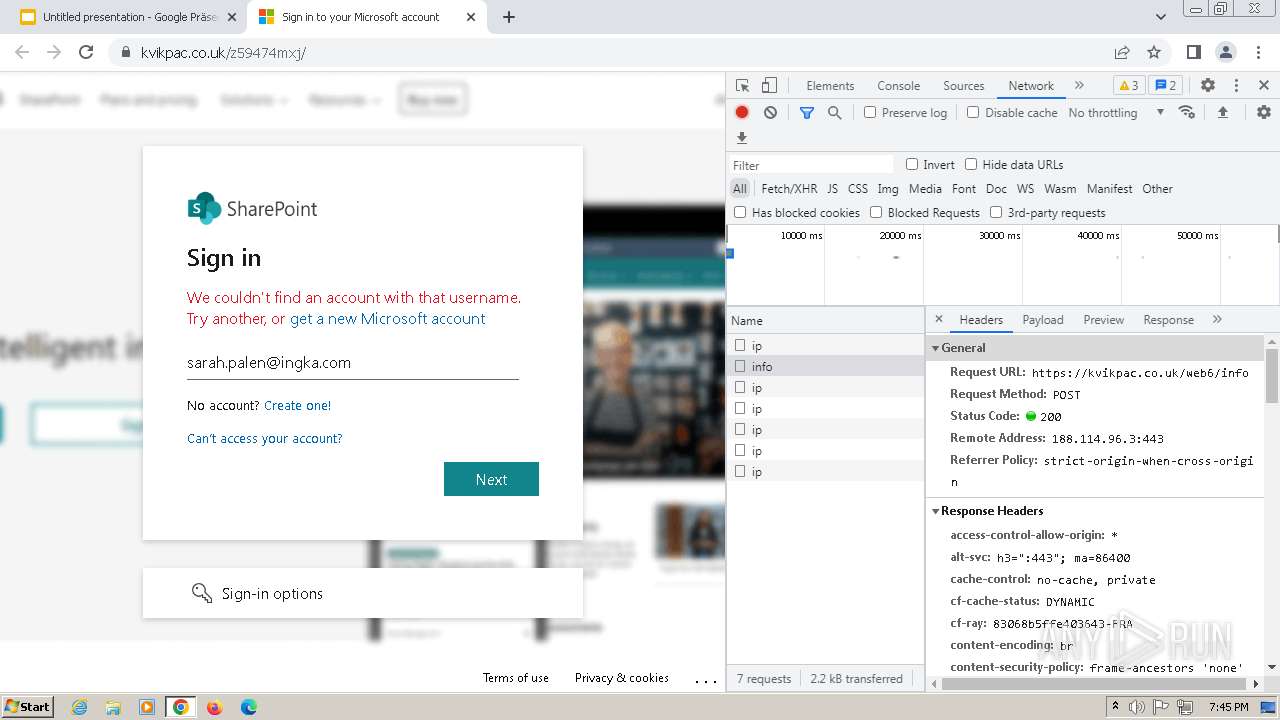Click the Windows Start button

(x=27, y=706)
